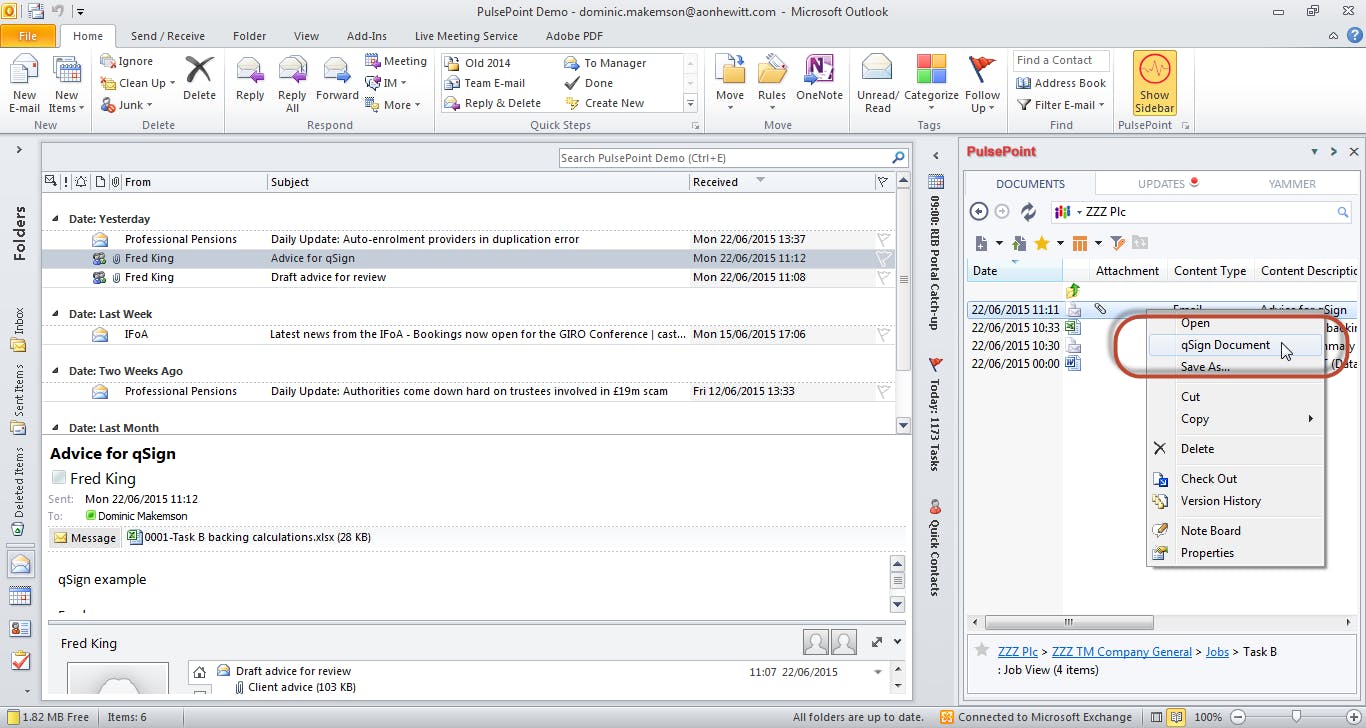Image resolution: width=1366 pixels, height=728 pixels.
Task: Collapse the Date: Yesterday group
Action: (x=56, y=219)
